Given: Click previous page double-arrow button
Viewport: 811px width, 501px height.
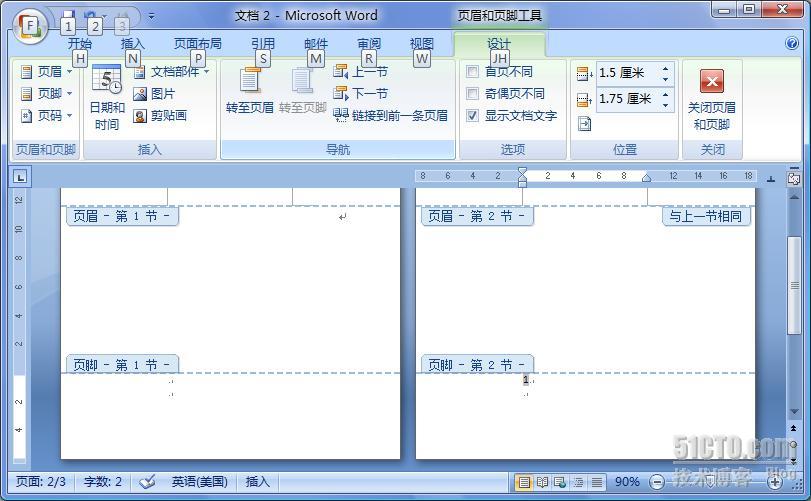Looking at the screenshot, I should click(x=794, y=428).
